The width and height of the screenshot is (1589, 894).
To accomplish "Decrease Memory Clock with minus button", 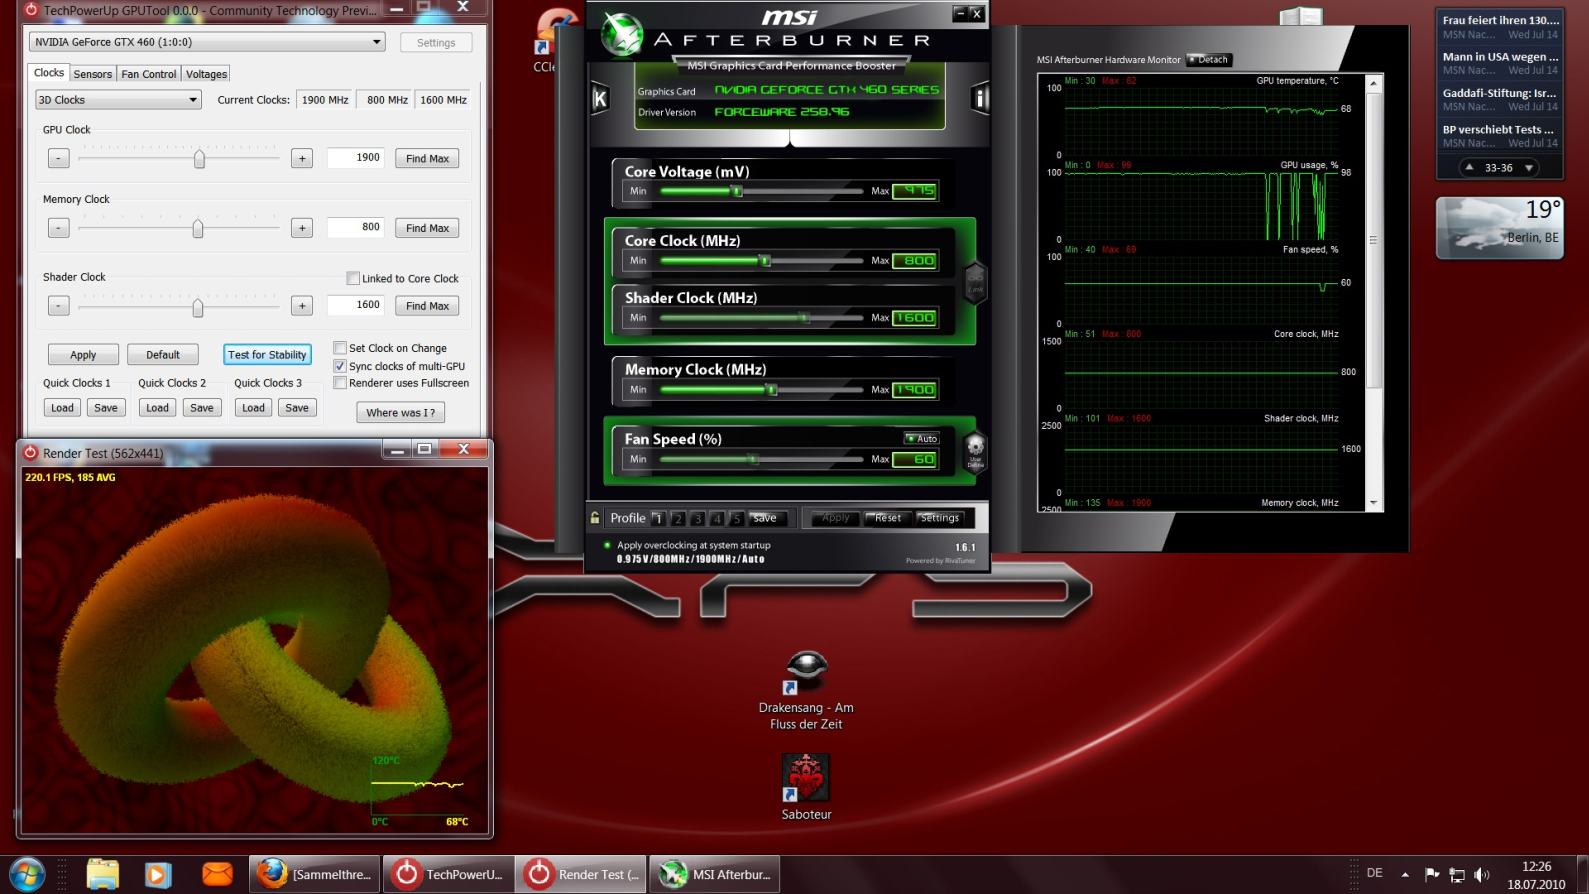I will click(x=59, y=228).
